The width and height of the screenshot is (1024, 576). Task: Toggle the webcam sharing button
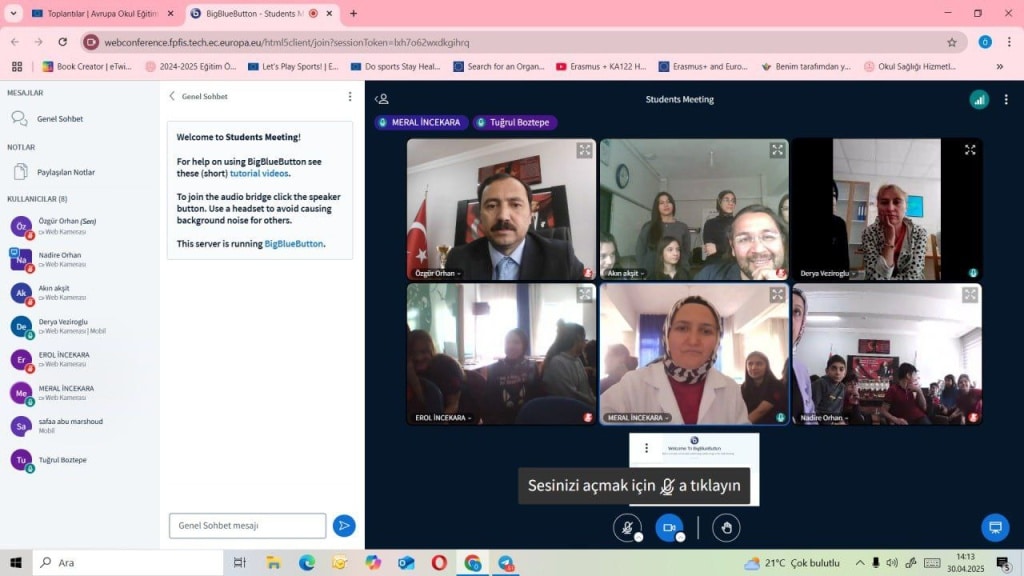point(669,527)
